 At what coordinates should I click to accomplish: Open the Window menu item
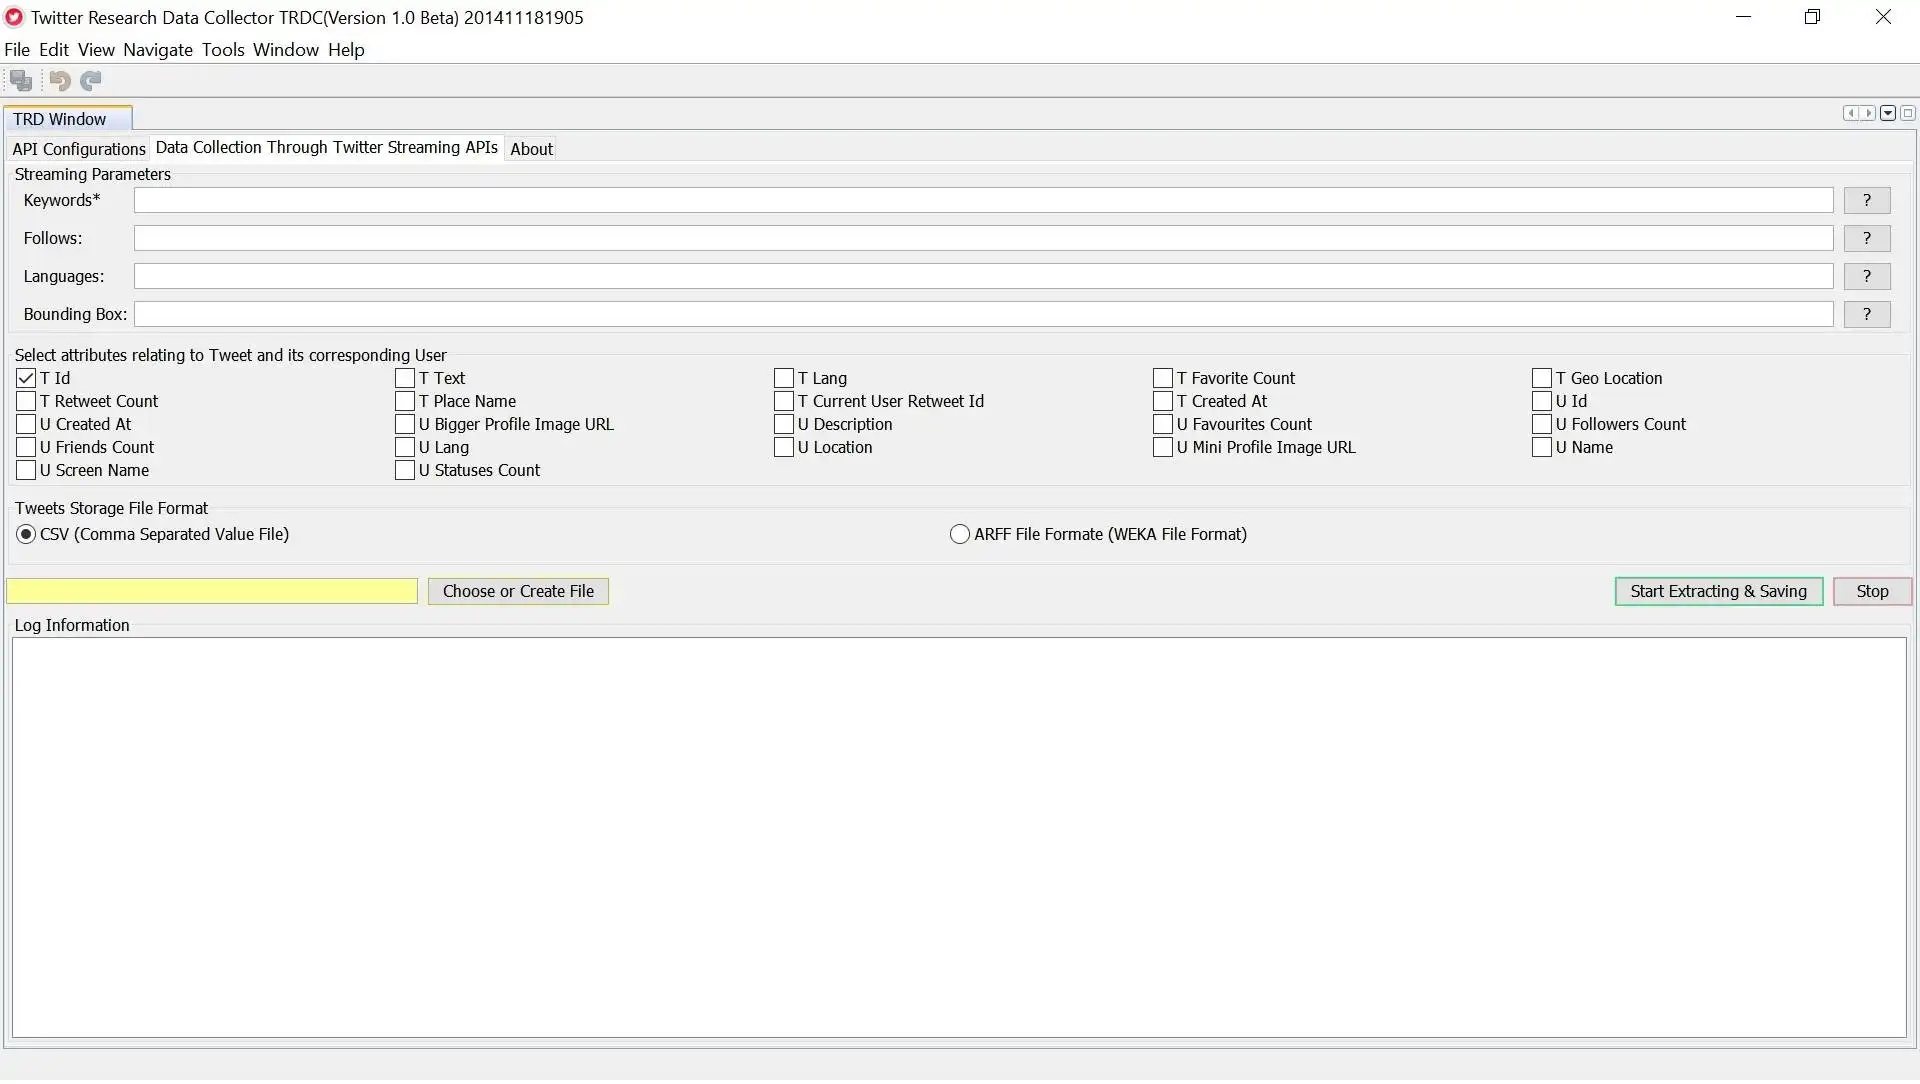point(285,49)
